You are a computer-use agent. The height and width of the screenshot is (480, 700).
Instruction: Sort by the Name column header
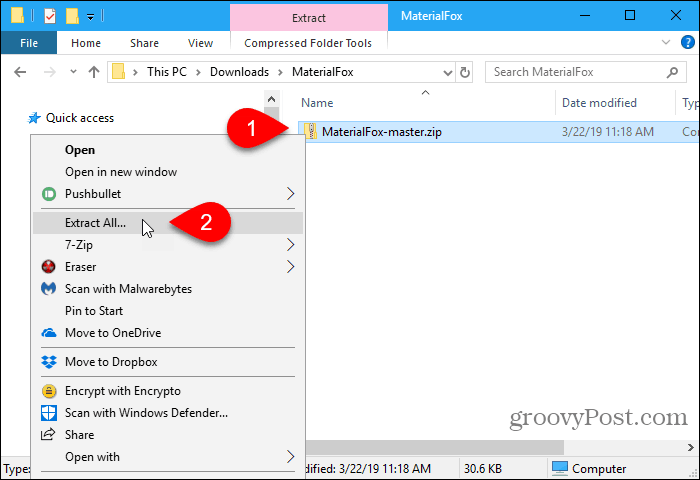click(x=317, y=103)
